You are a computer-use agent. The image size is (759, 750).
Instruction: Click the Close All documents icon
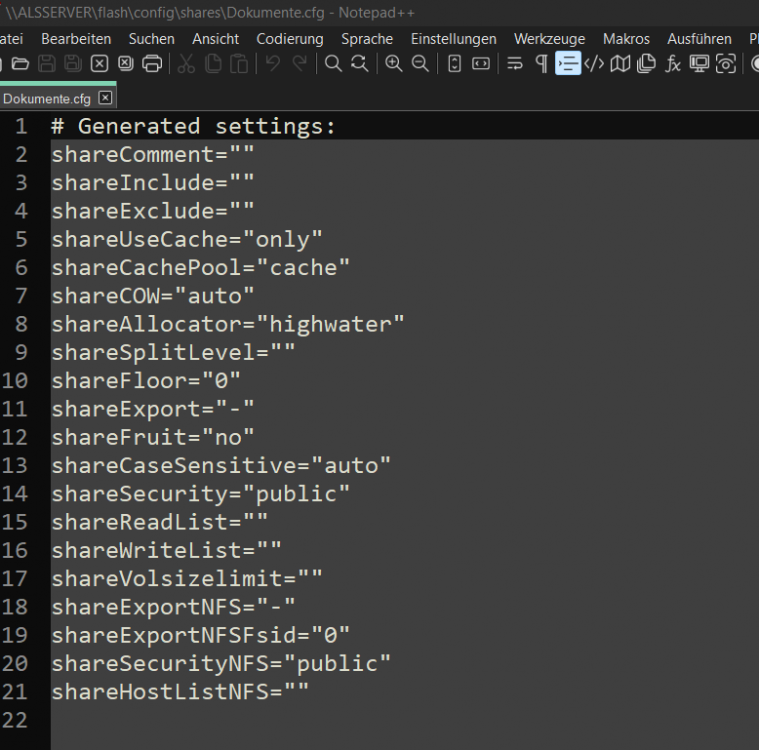[126, 63]
